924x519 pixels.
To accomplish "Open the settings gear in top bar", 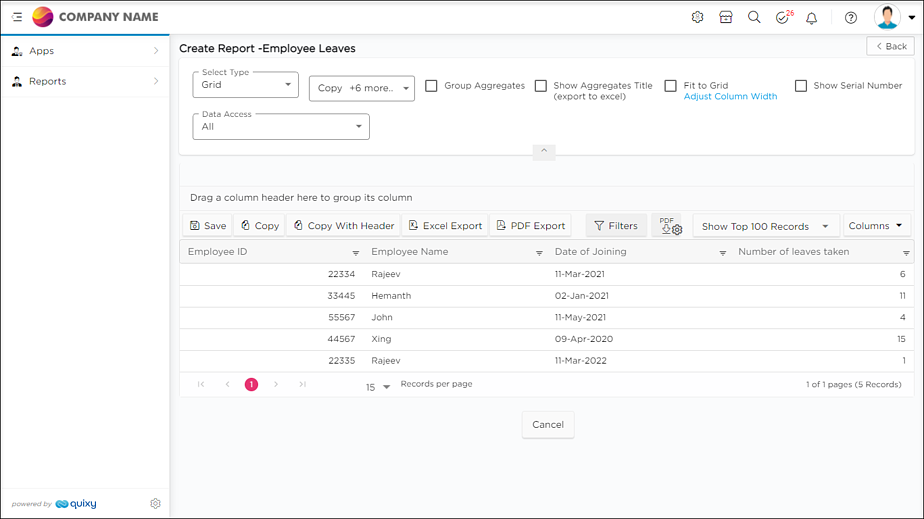I will tap(697, 17).
